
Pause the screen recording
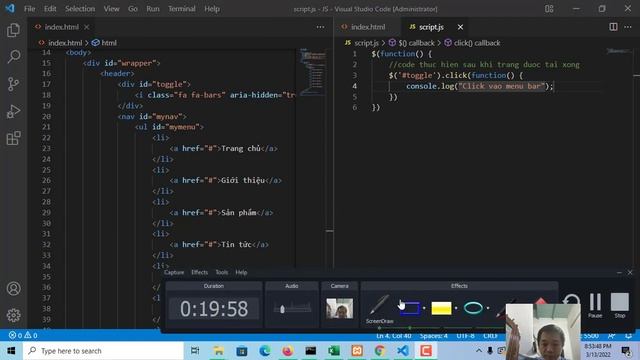click(595, 305)
